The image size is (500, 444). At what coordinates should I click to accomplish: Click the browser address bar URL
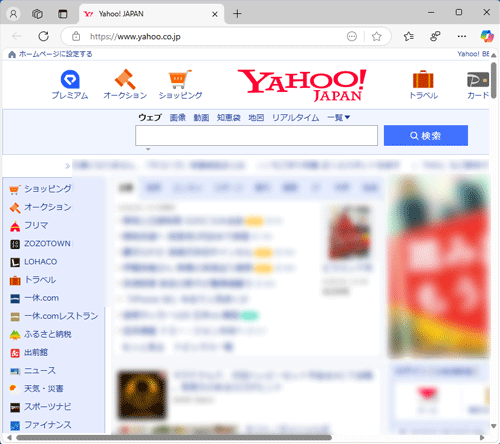coord(135,36)
